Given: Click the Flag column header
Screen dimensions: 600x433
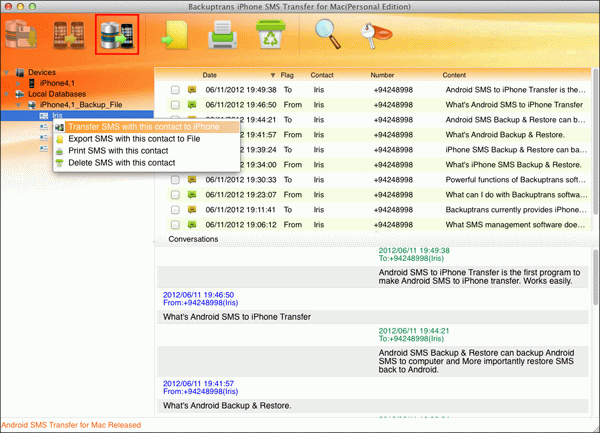Looking at the screenshot, I should point(287,75).
